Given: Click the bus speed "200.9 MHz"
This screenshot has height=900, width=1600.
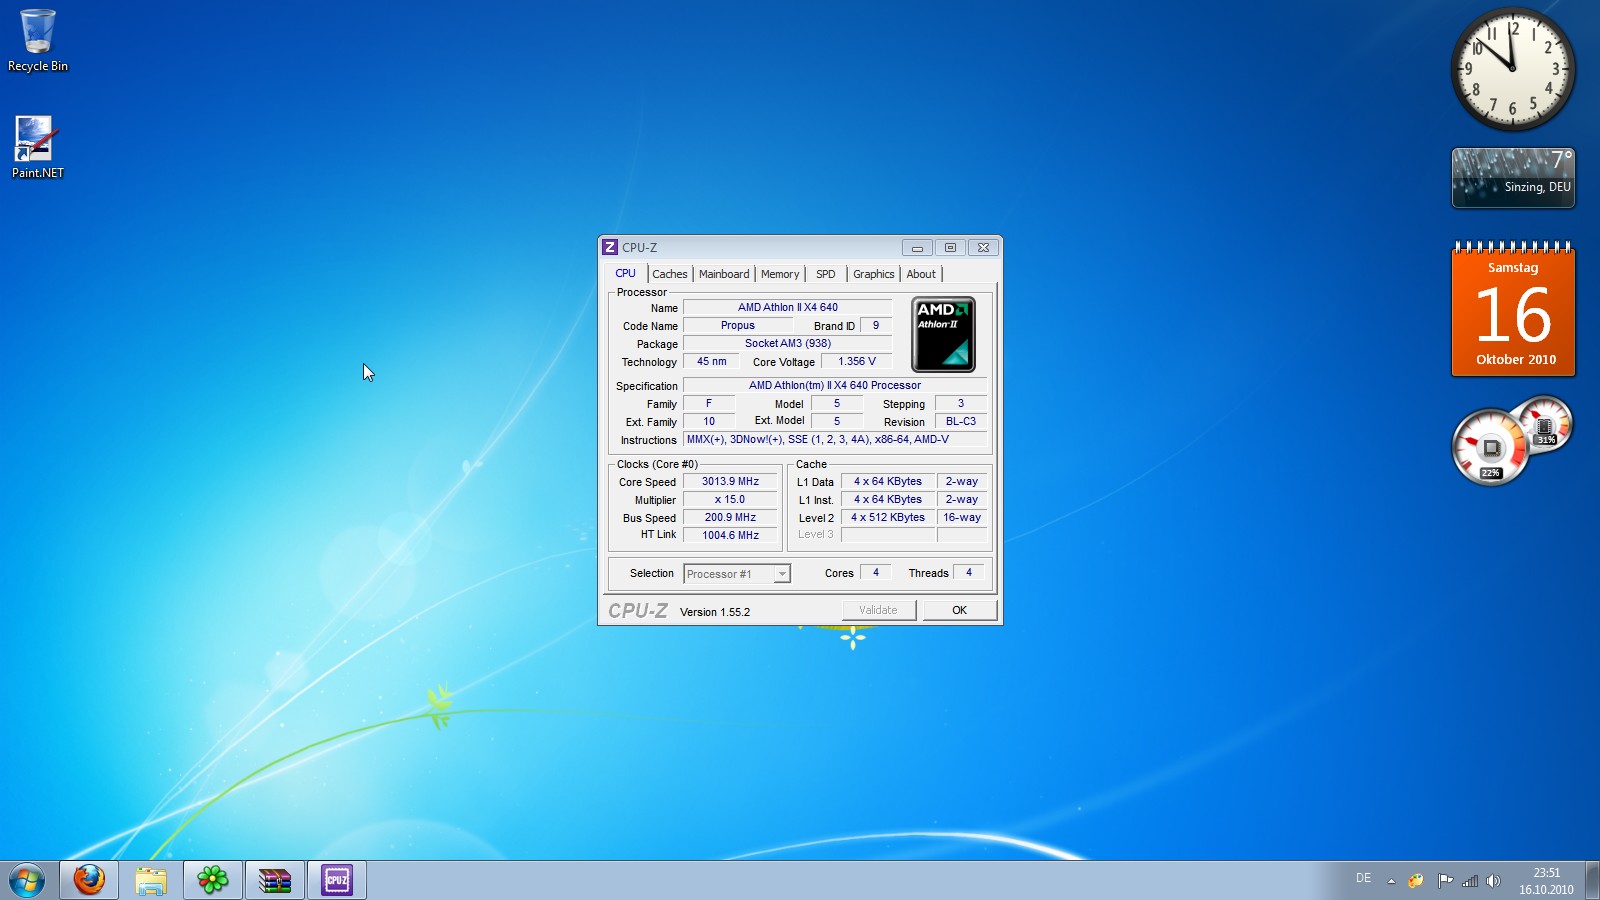Looking at the screenshot, I should (730, 517).
